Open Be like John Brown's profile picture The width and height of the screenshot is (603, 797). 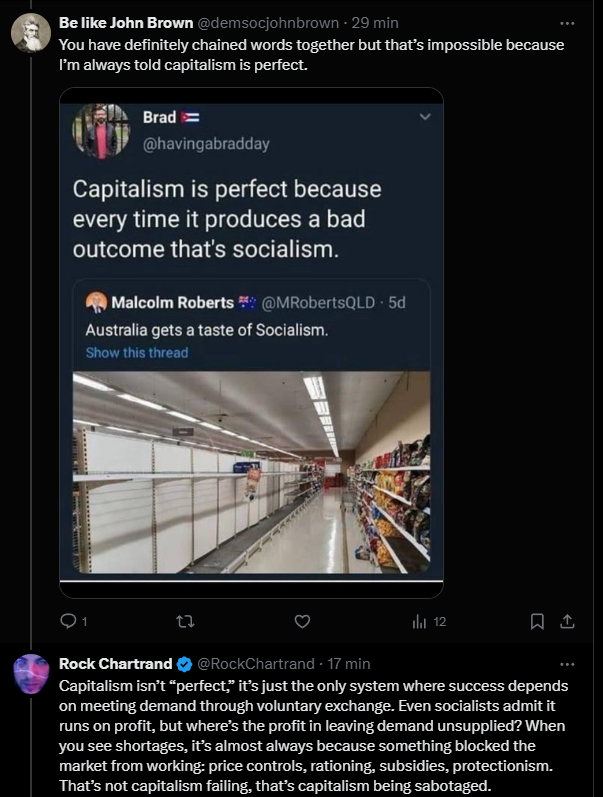tap(30, 35)
